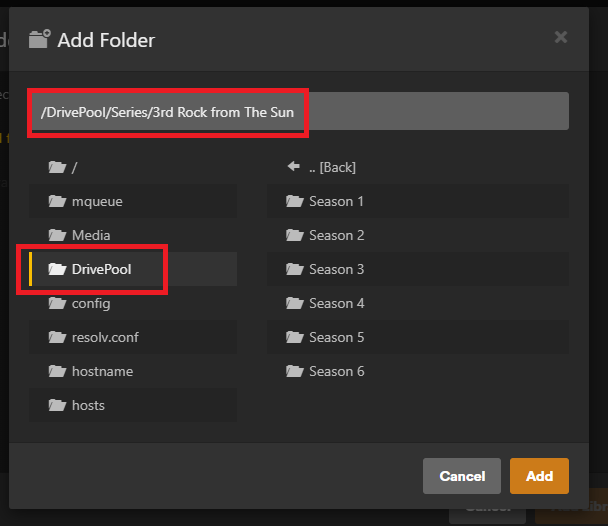Viewport: 608px width, 526px height.
Task: Click the folder icon next to Media
Action: pos(57,235)
